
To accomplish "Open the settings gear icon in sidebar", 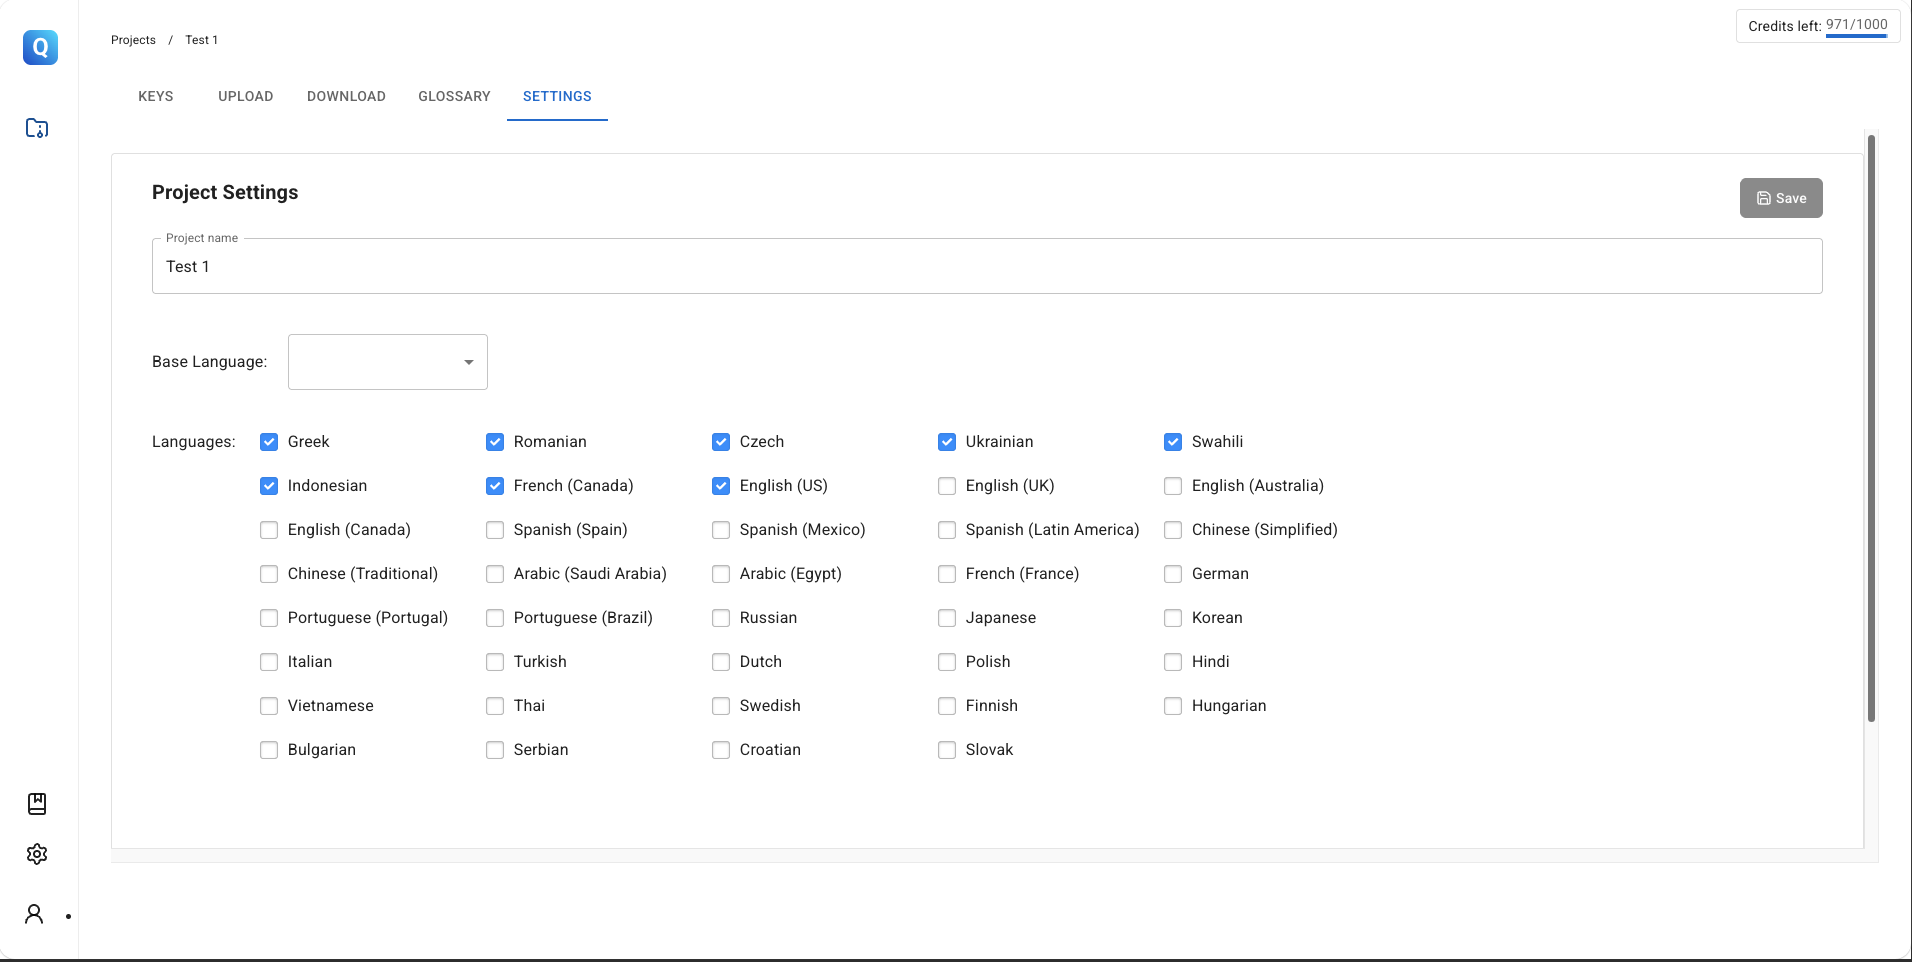I will (37, 854).
